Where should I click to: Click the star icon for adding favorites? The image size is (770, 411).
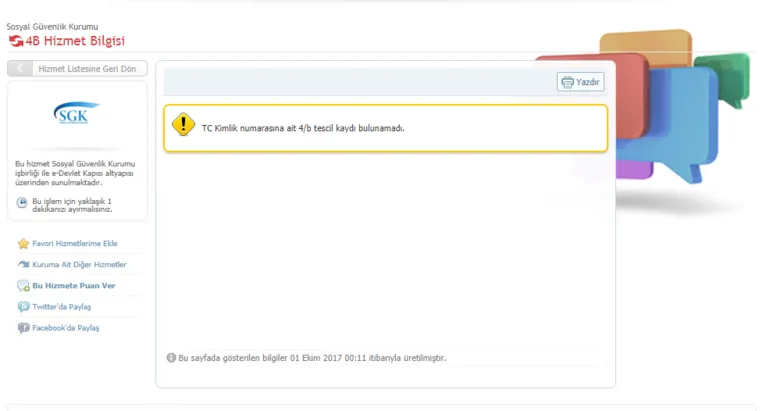point(23,243)
